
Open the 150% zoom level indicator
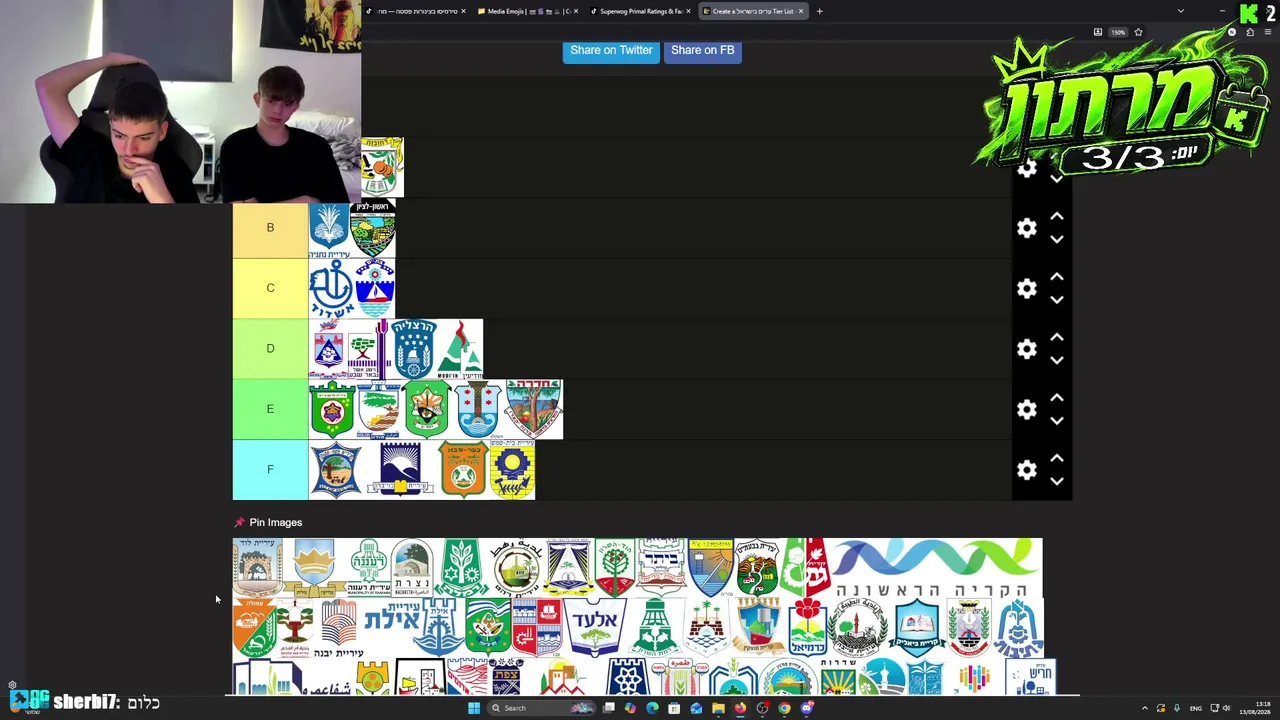tap(1118, 32)
